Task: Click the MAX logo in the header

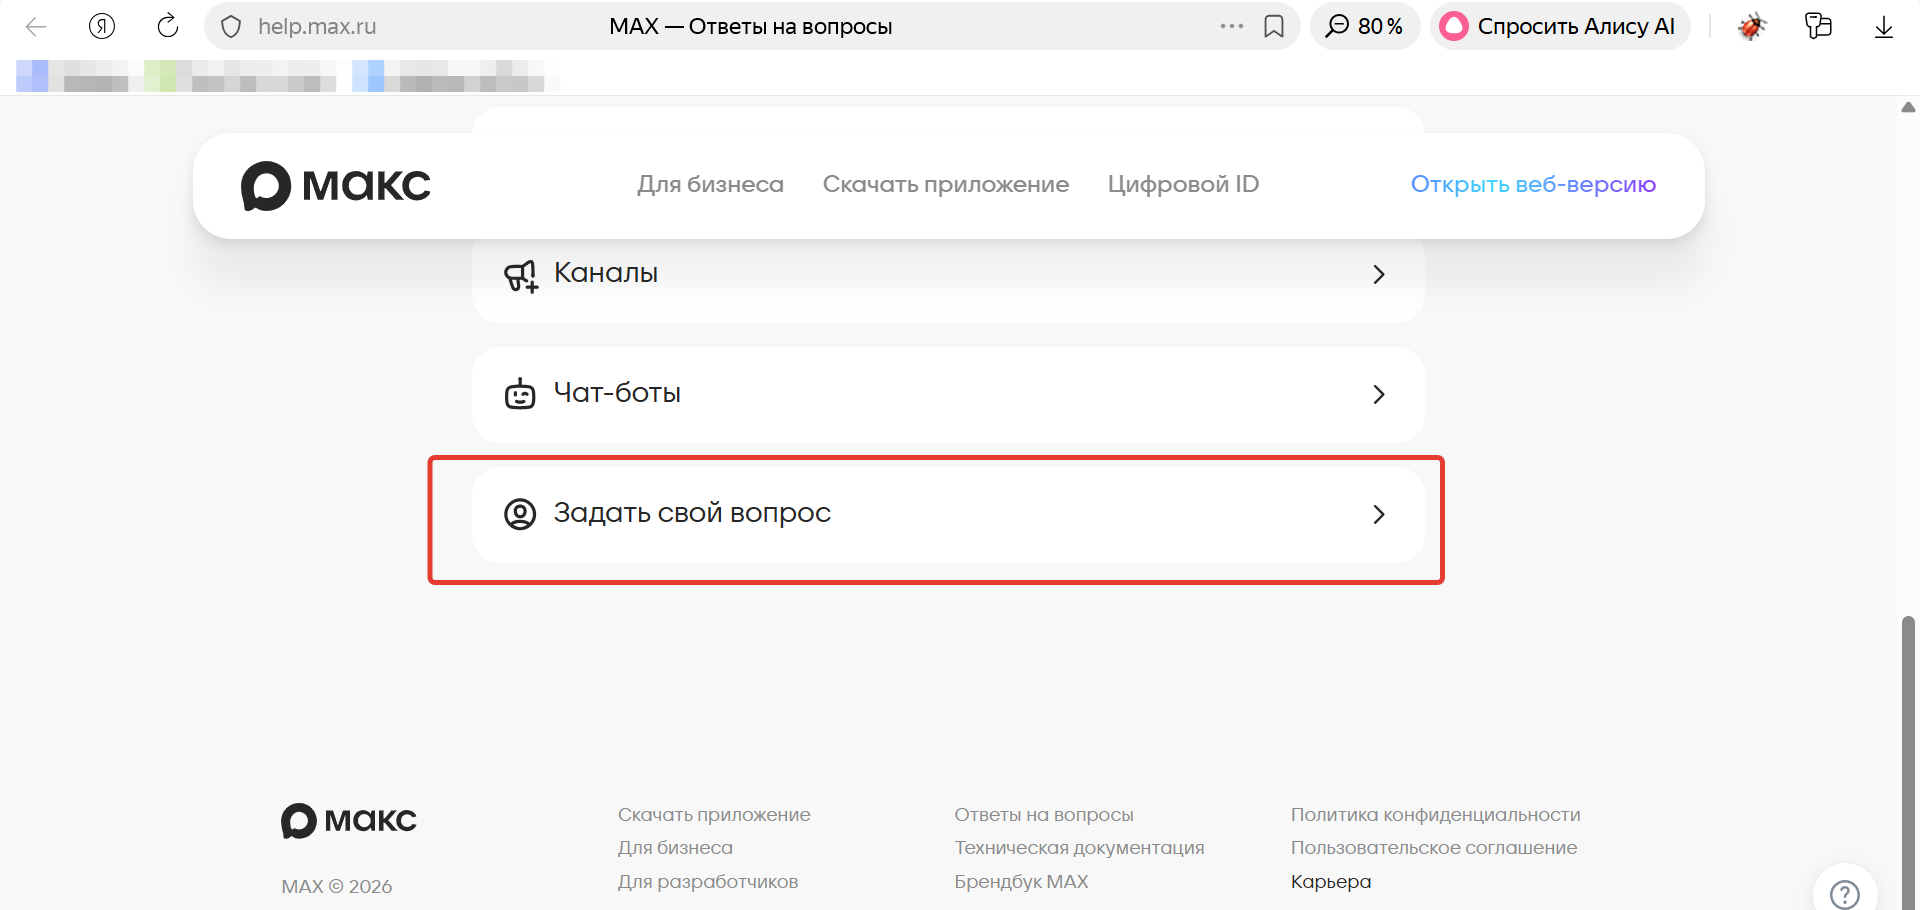Action: pos(336,186)
